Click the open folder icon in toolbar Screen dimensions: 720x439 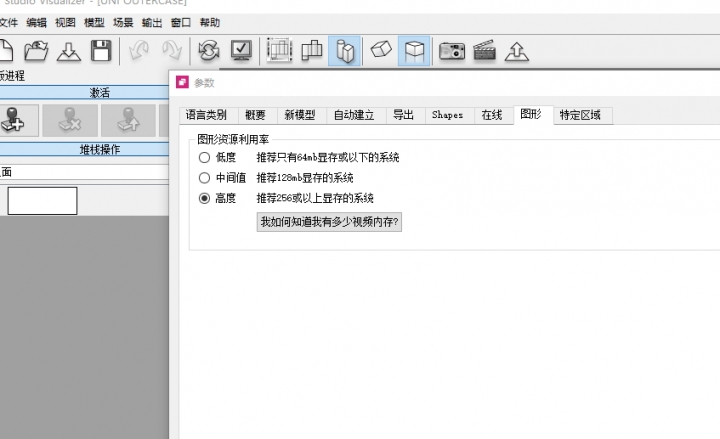pyautogui.click(x=37, y=50)
